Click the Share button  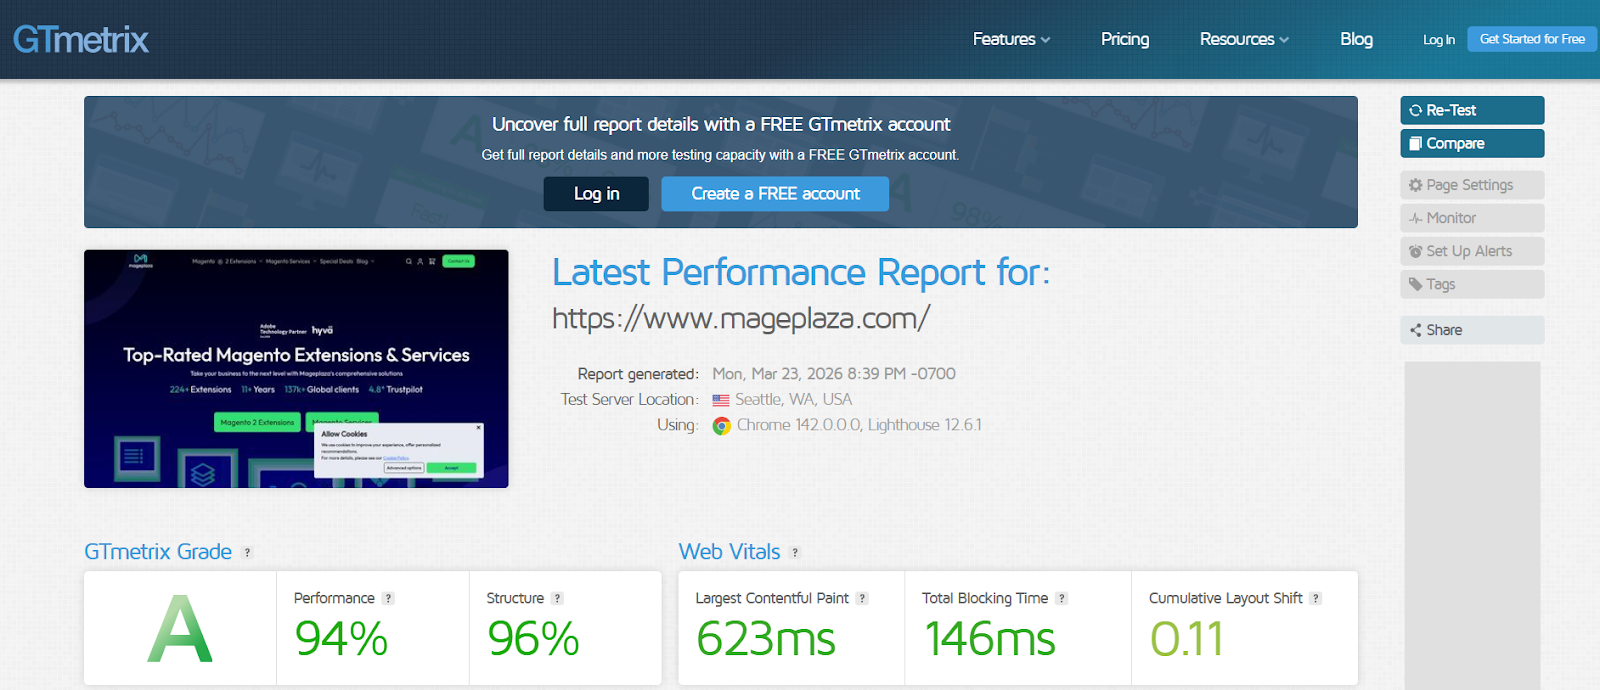pos(1472,330)
